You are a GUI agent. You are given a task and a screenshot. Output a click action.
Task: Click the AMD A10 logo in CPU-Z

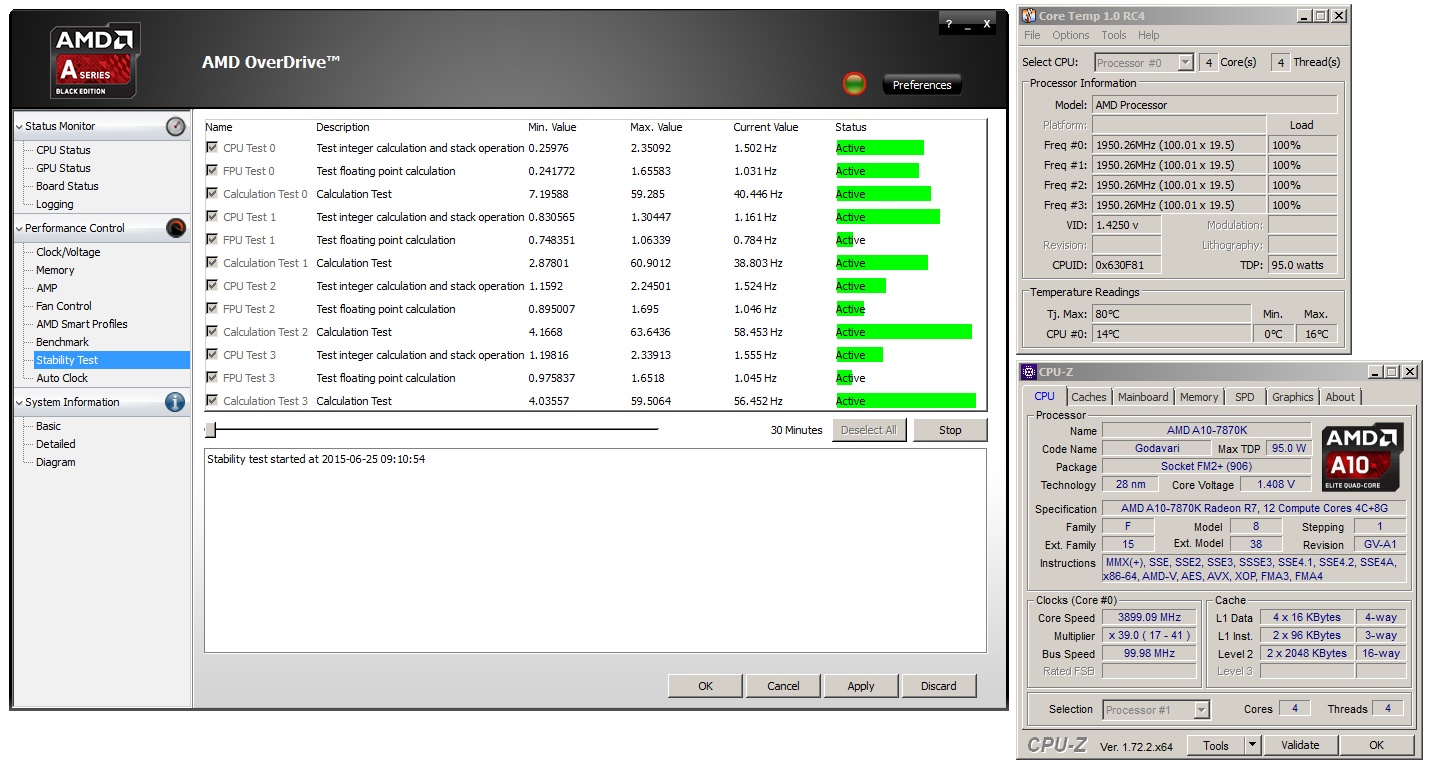click(1363, 457)
